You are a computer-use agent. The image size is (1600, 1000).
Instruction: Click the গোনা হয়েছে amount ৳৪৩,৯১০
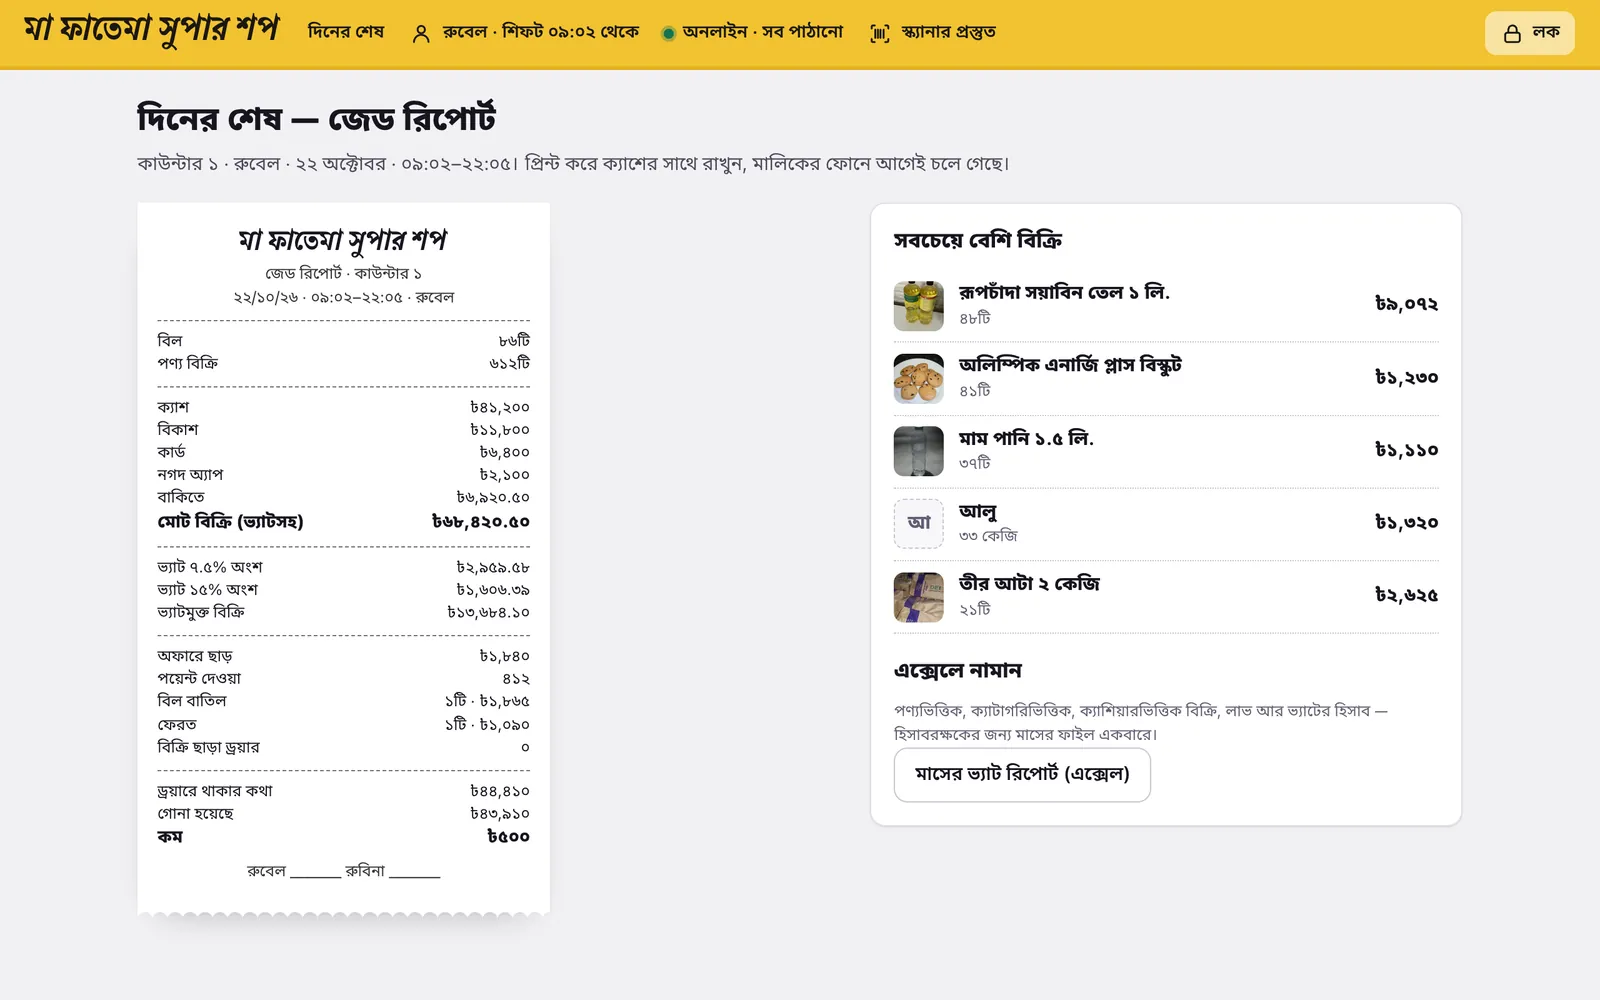pyautogui.click(x=500, y=813)
